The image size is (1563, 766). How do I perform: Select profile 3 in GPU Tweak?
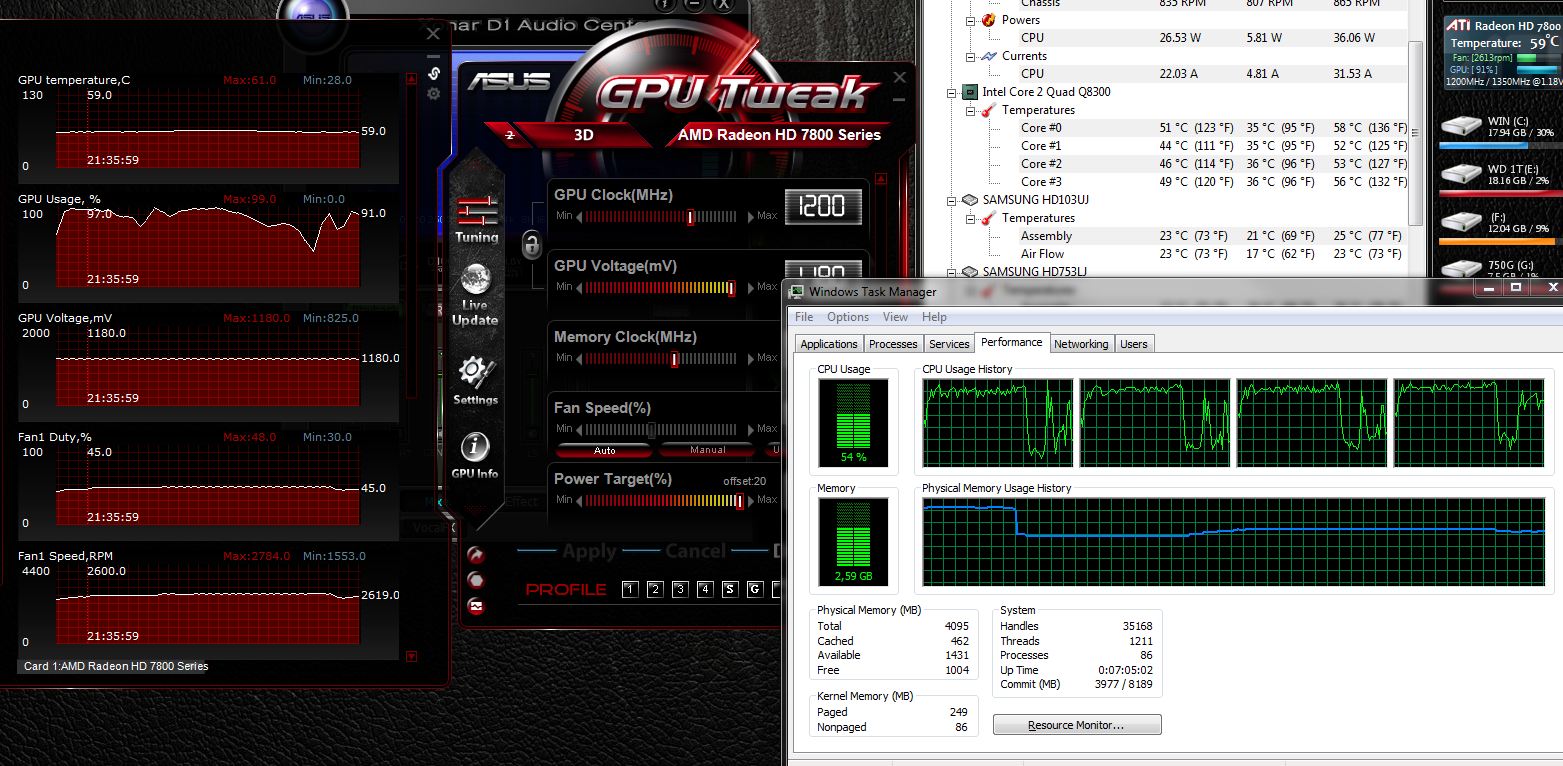[680, 589]
